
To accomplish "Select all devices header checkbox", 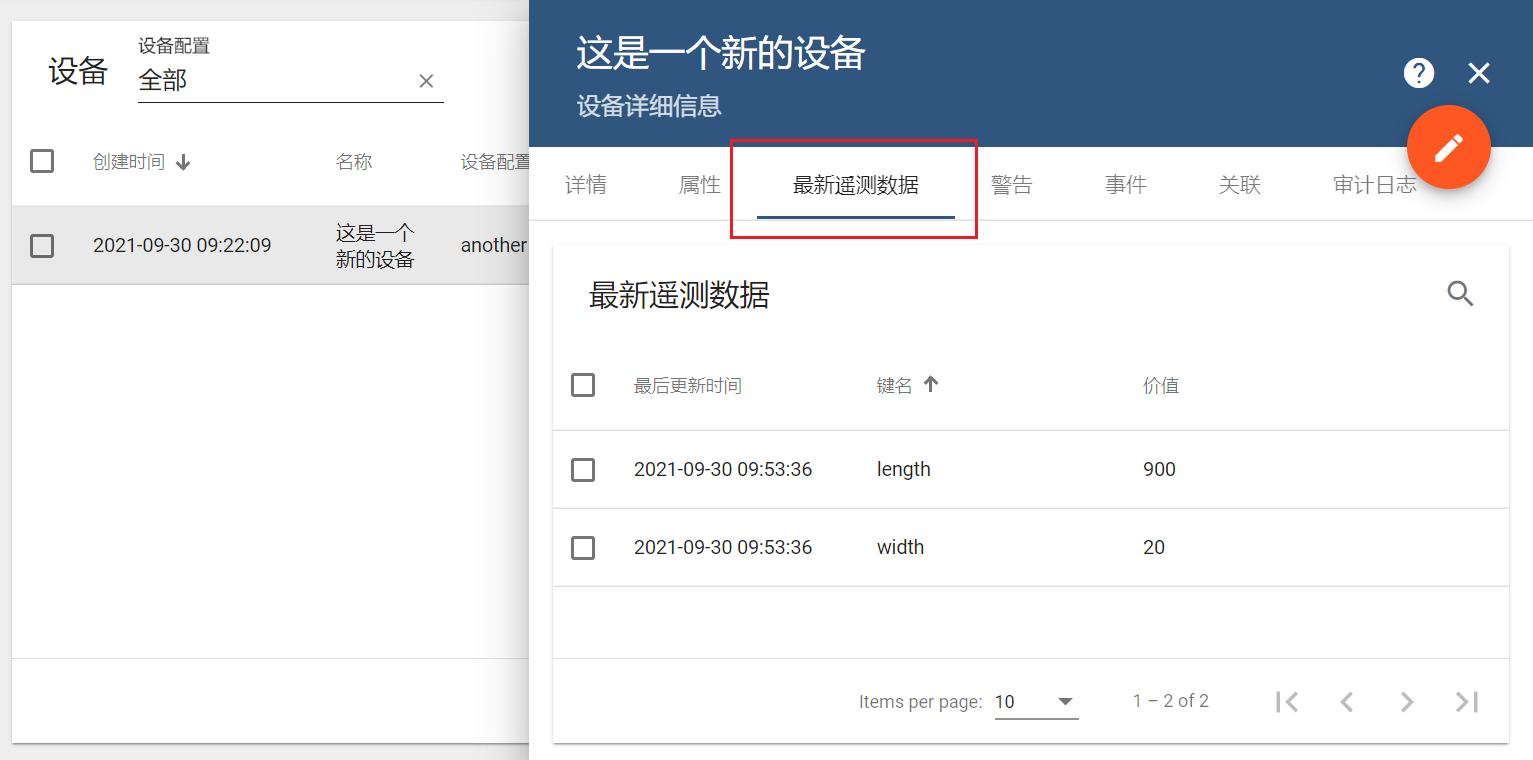I will coord(42,161).
